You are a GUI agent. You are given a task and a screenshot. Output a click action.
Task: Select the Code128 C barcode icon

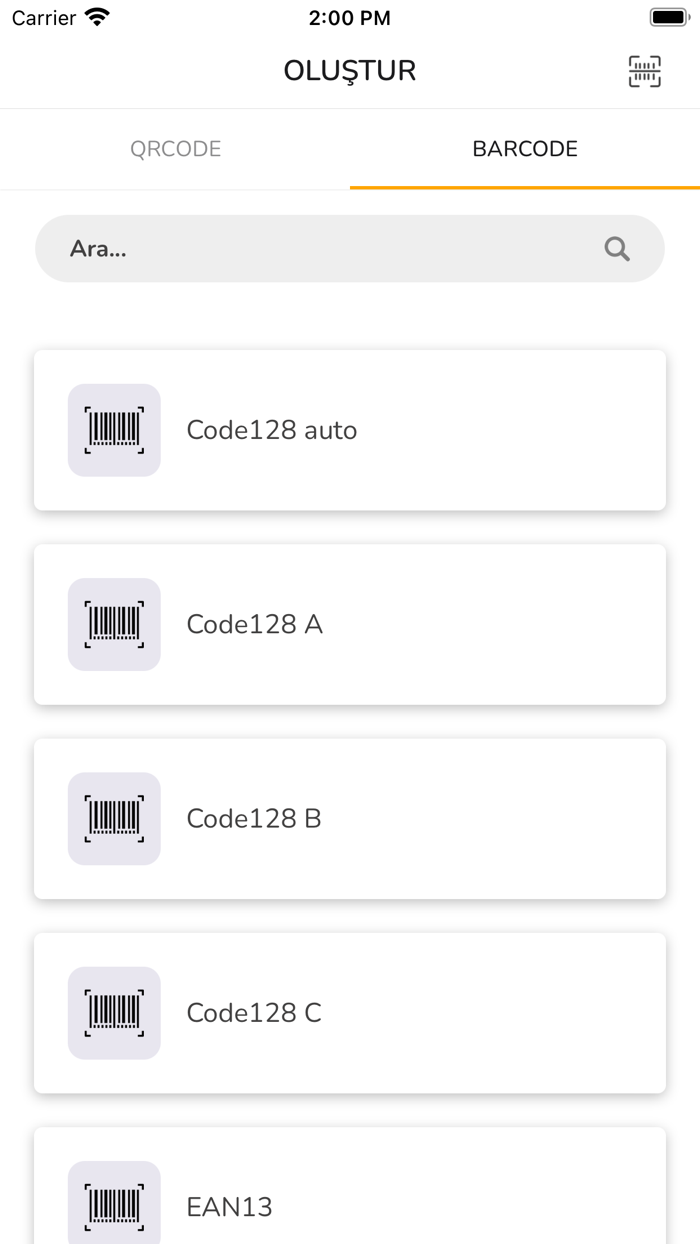click(114, 1013)
